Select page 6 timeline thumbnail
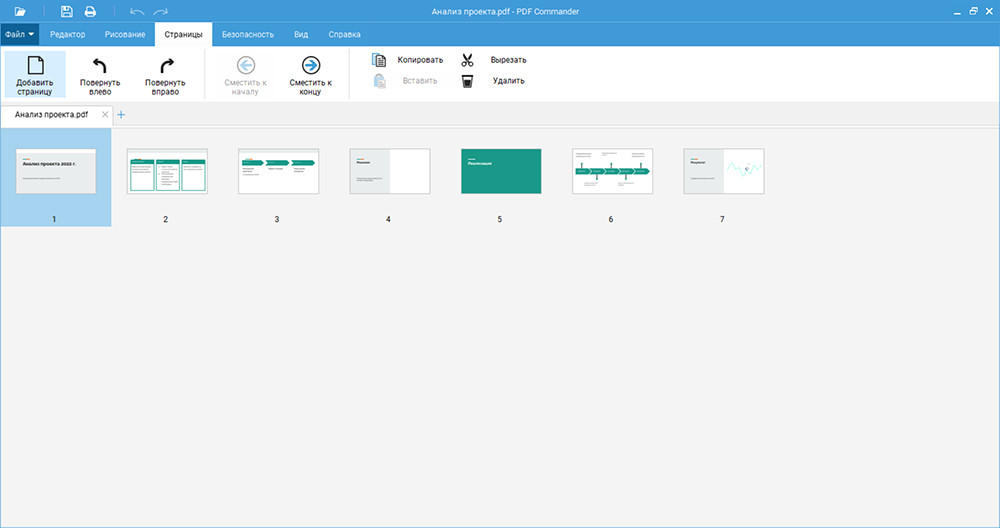1000x528 pixels. point(612,172)
